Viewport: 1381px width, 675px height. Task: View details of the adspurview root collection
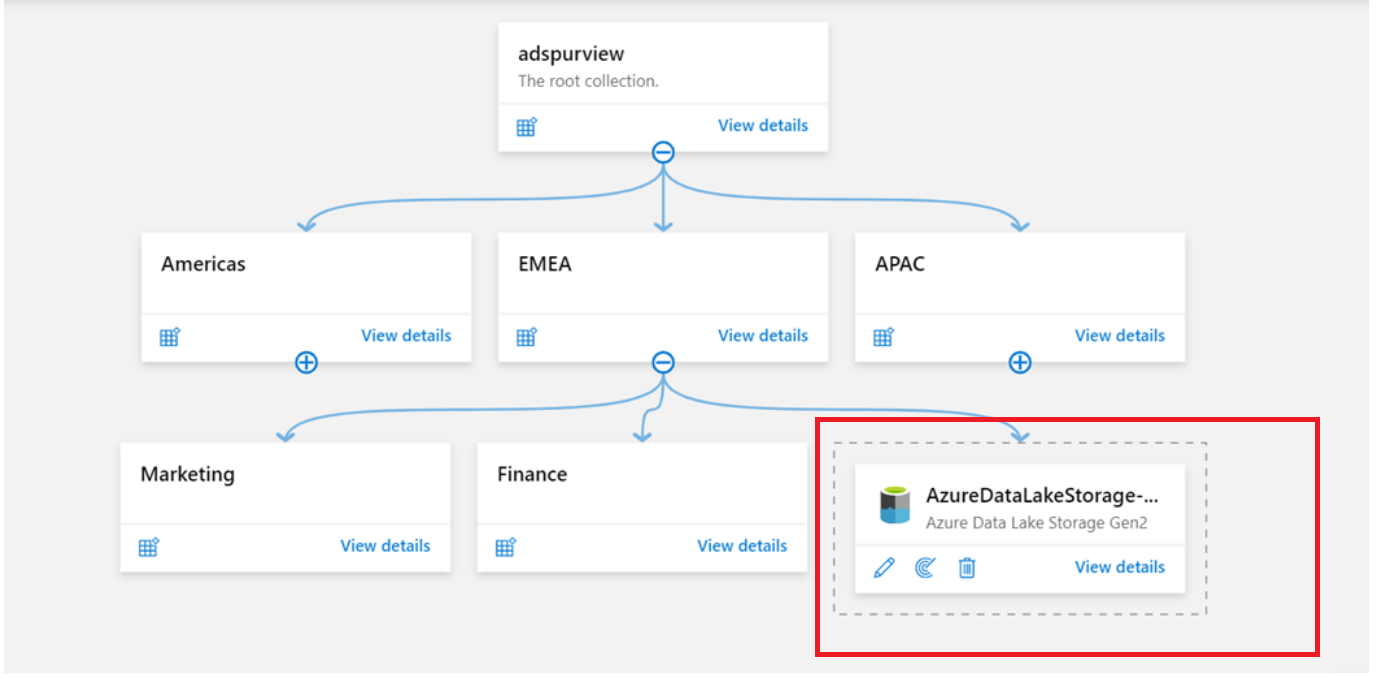(x=763, y=125)
